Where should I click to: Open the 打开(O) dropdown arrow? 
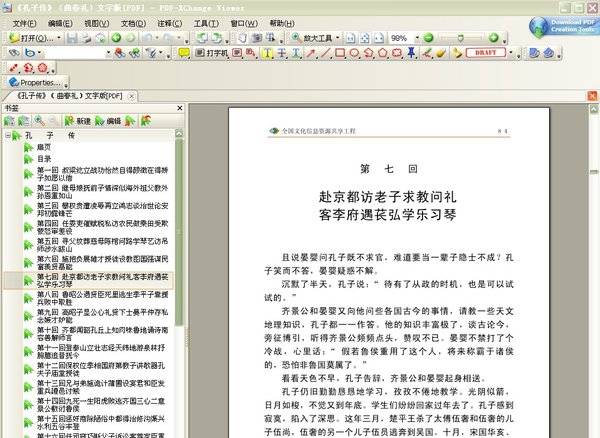[x=59, y=37]
